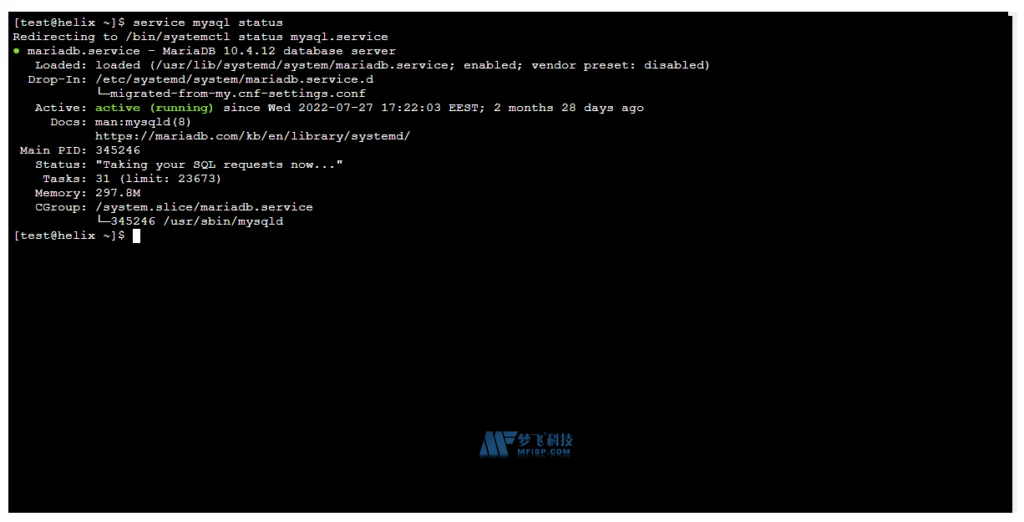Click the /etc/systemd/system/mariadb.service.d path
The height and width of the screenshot is (522, 1024).
click(234, 80)
